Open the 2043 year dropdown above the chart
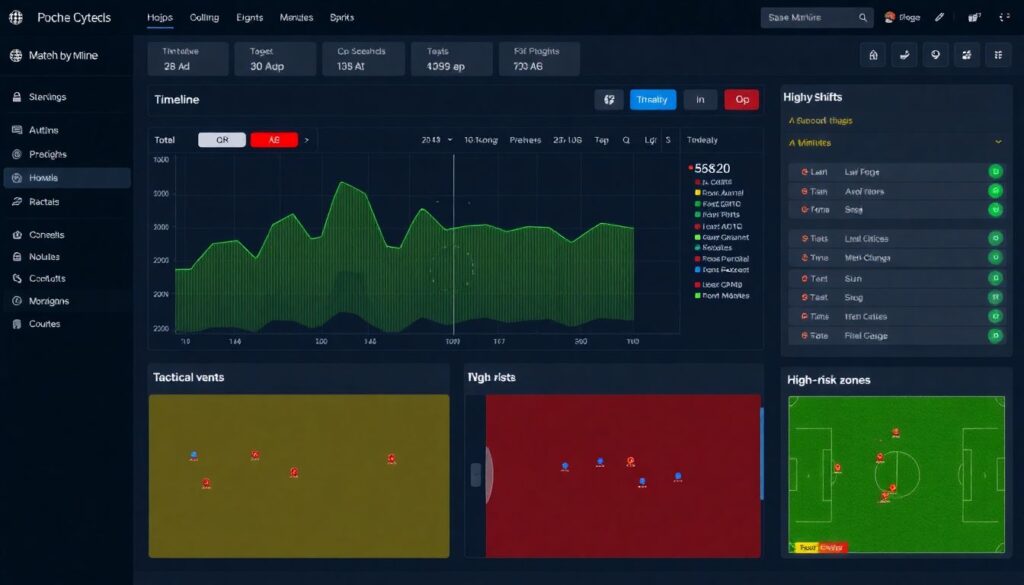The image size is (1024, 585). (x=438, y=140)
